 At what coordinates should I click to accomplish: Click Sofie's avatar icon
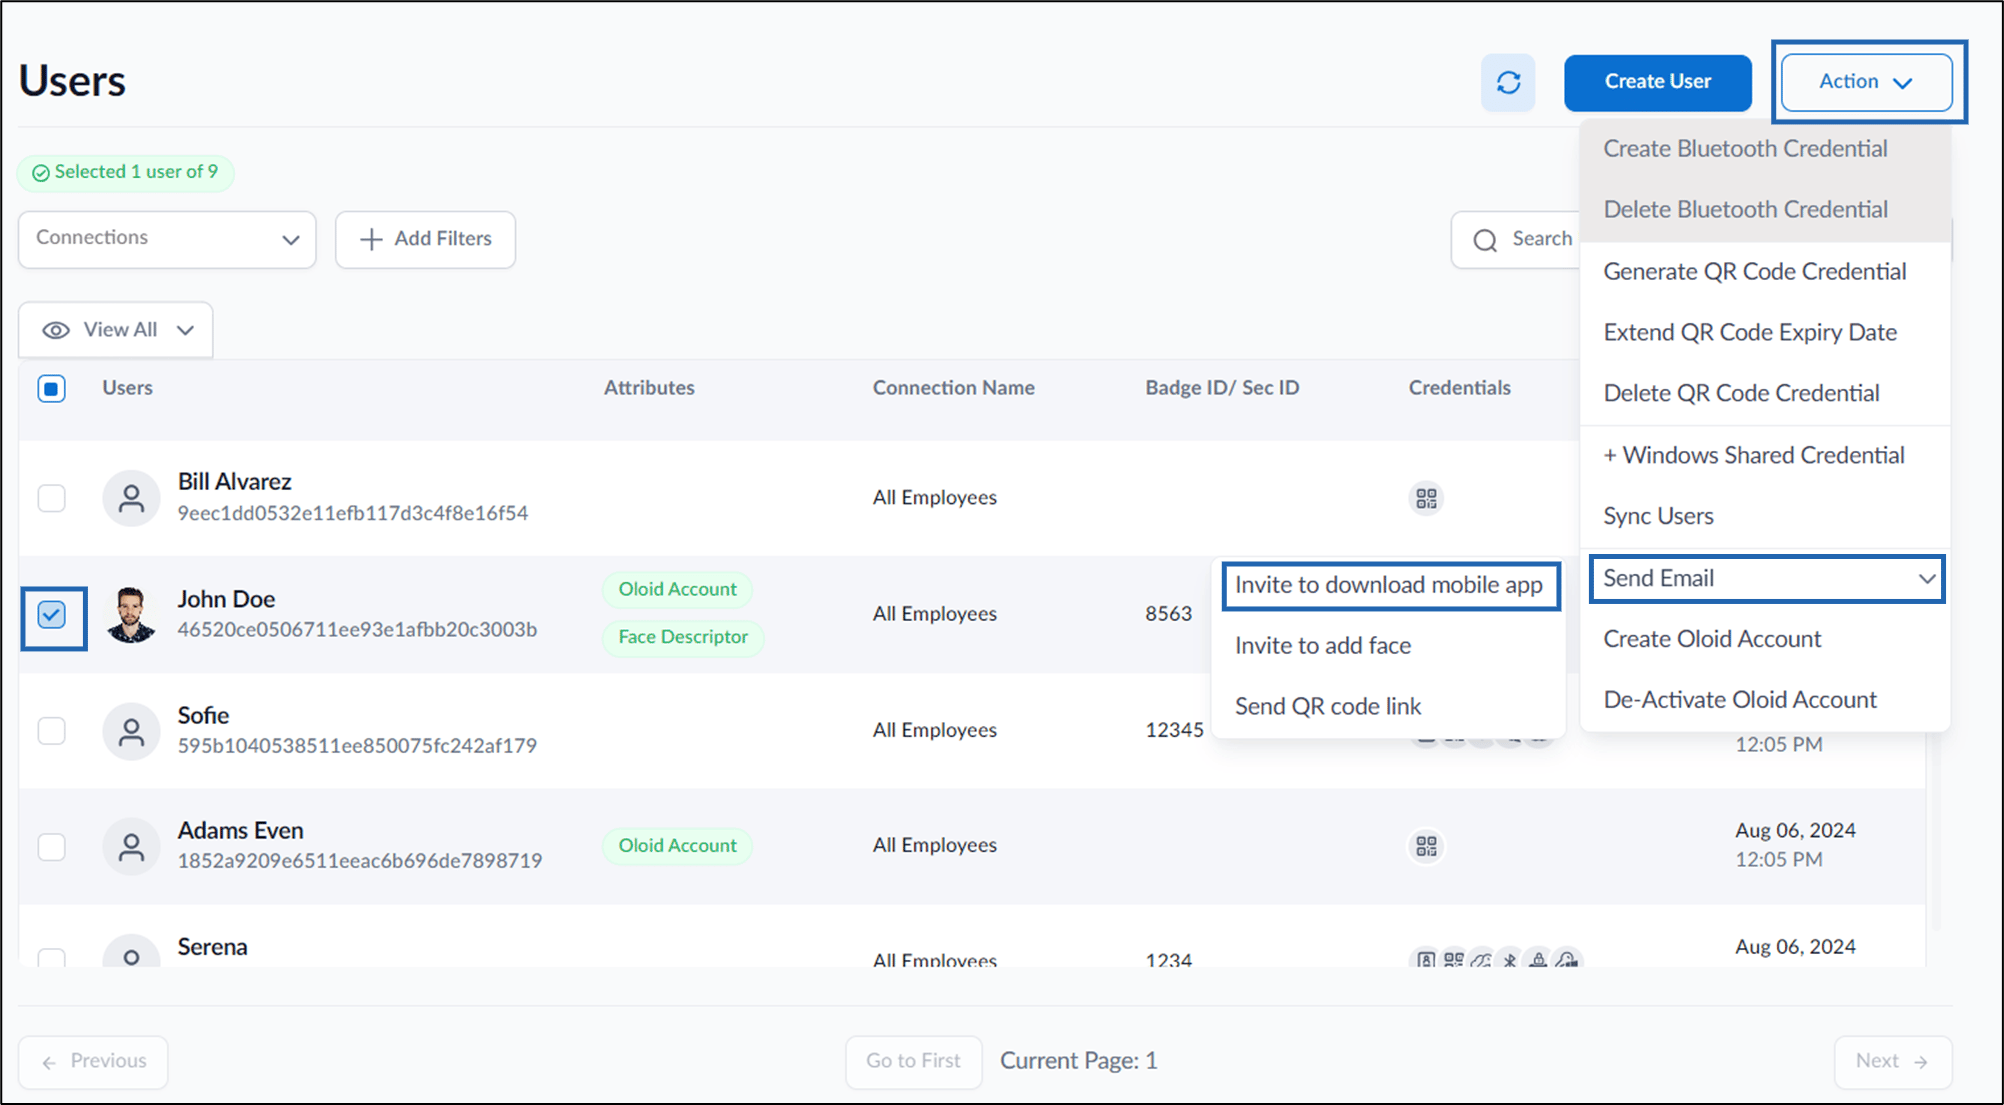[131, 731]
